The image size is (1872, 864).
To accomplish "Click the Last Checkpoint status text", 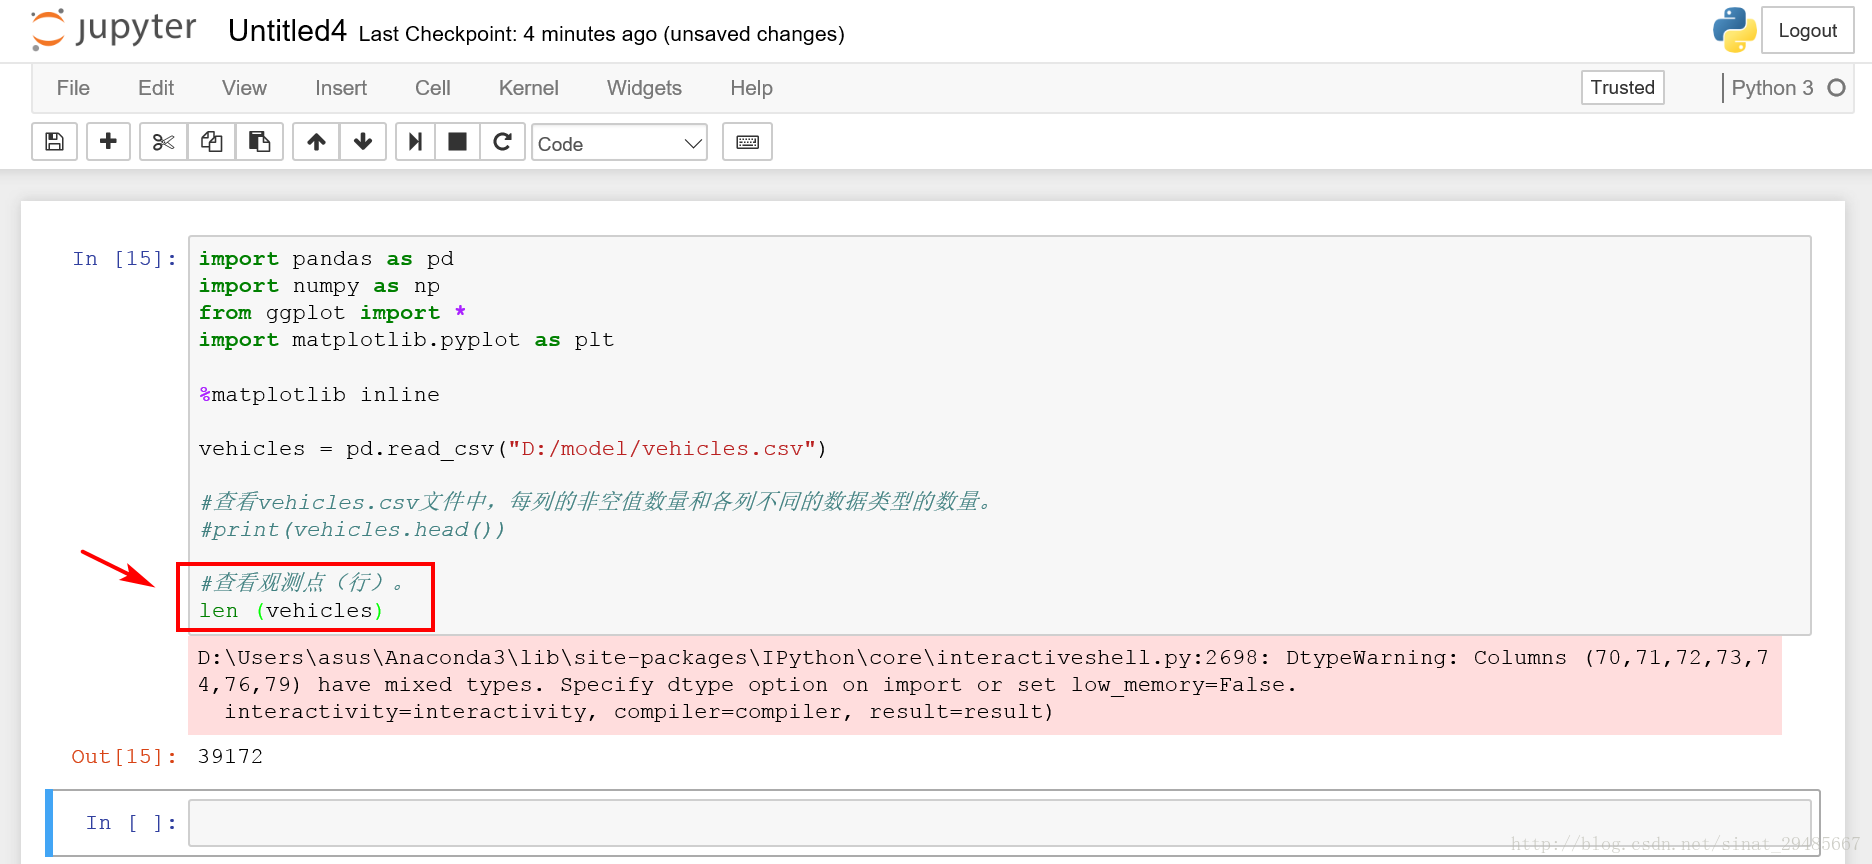I will 601,34.
